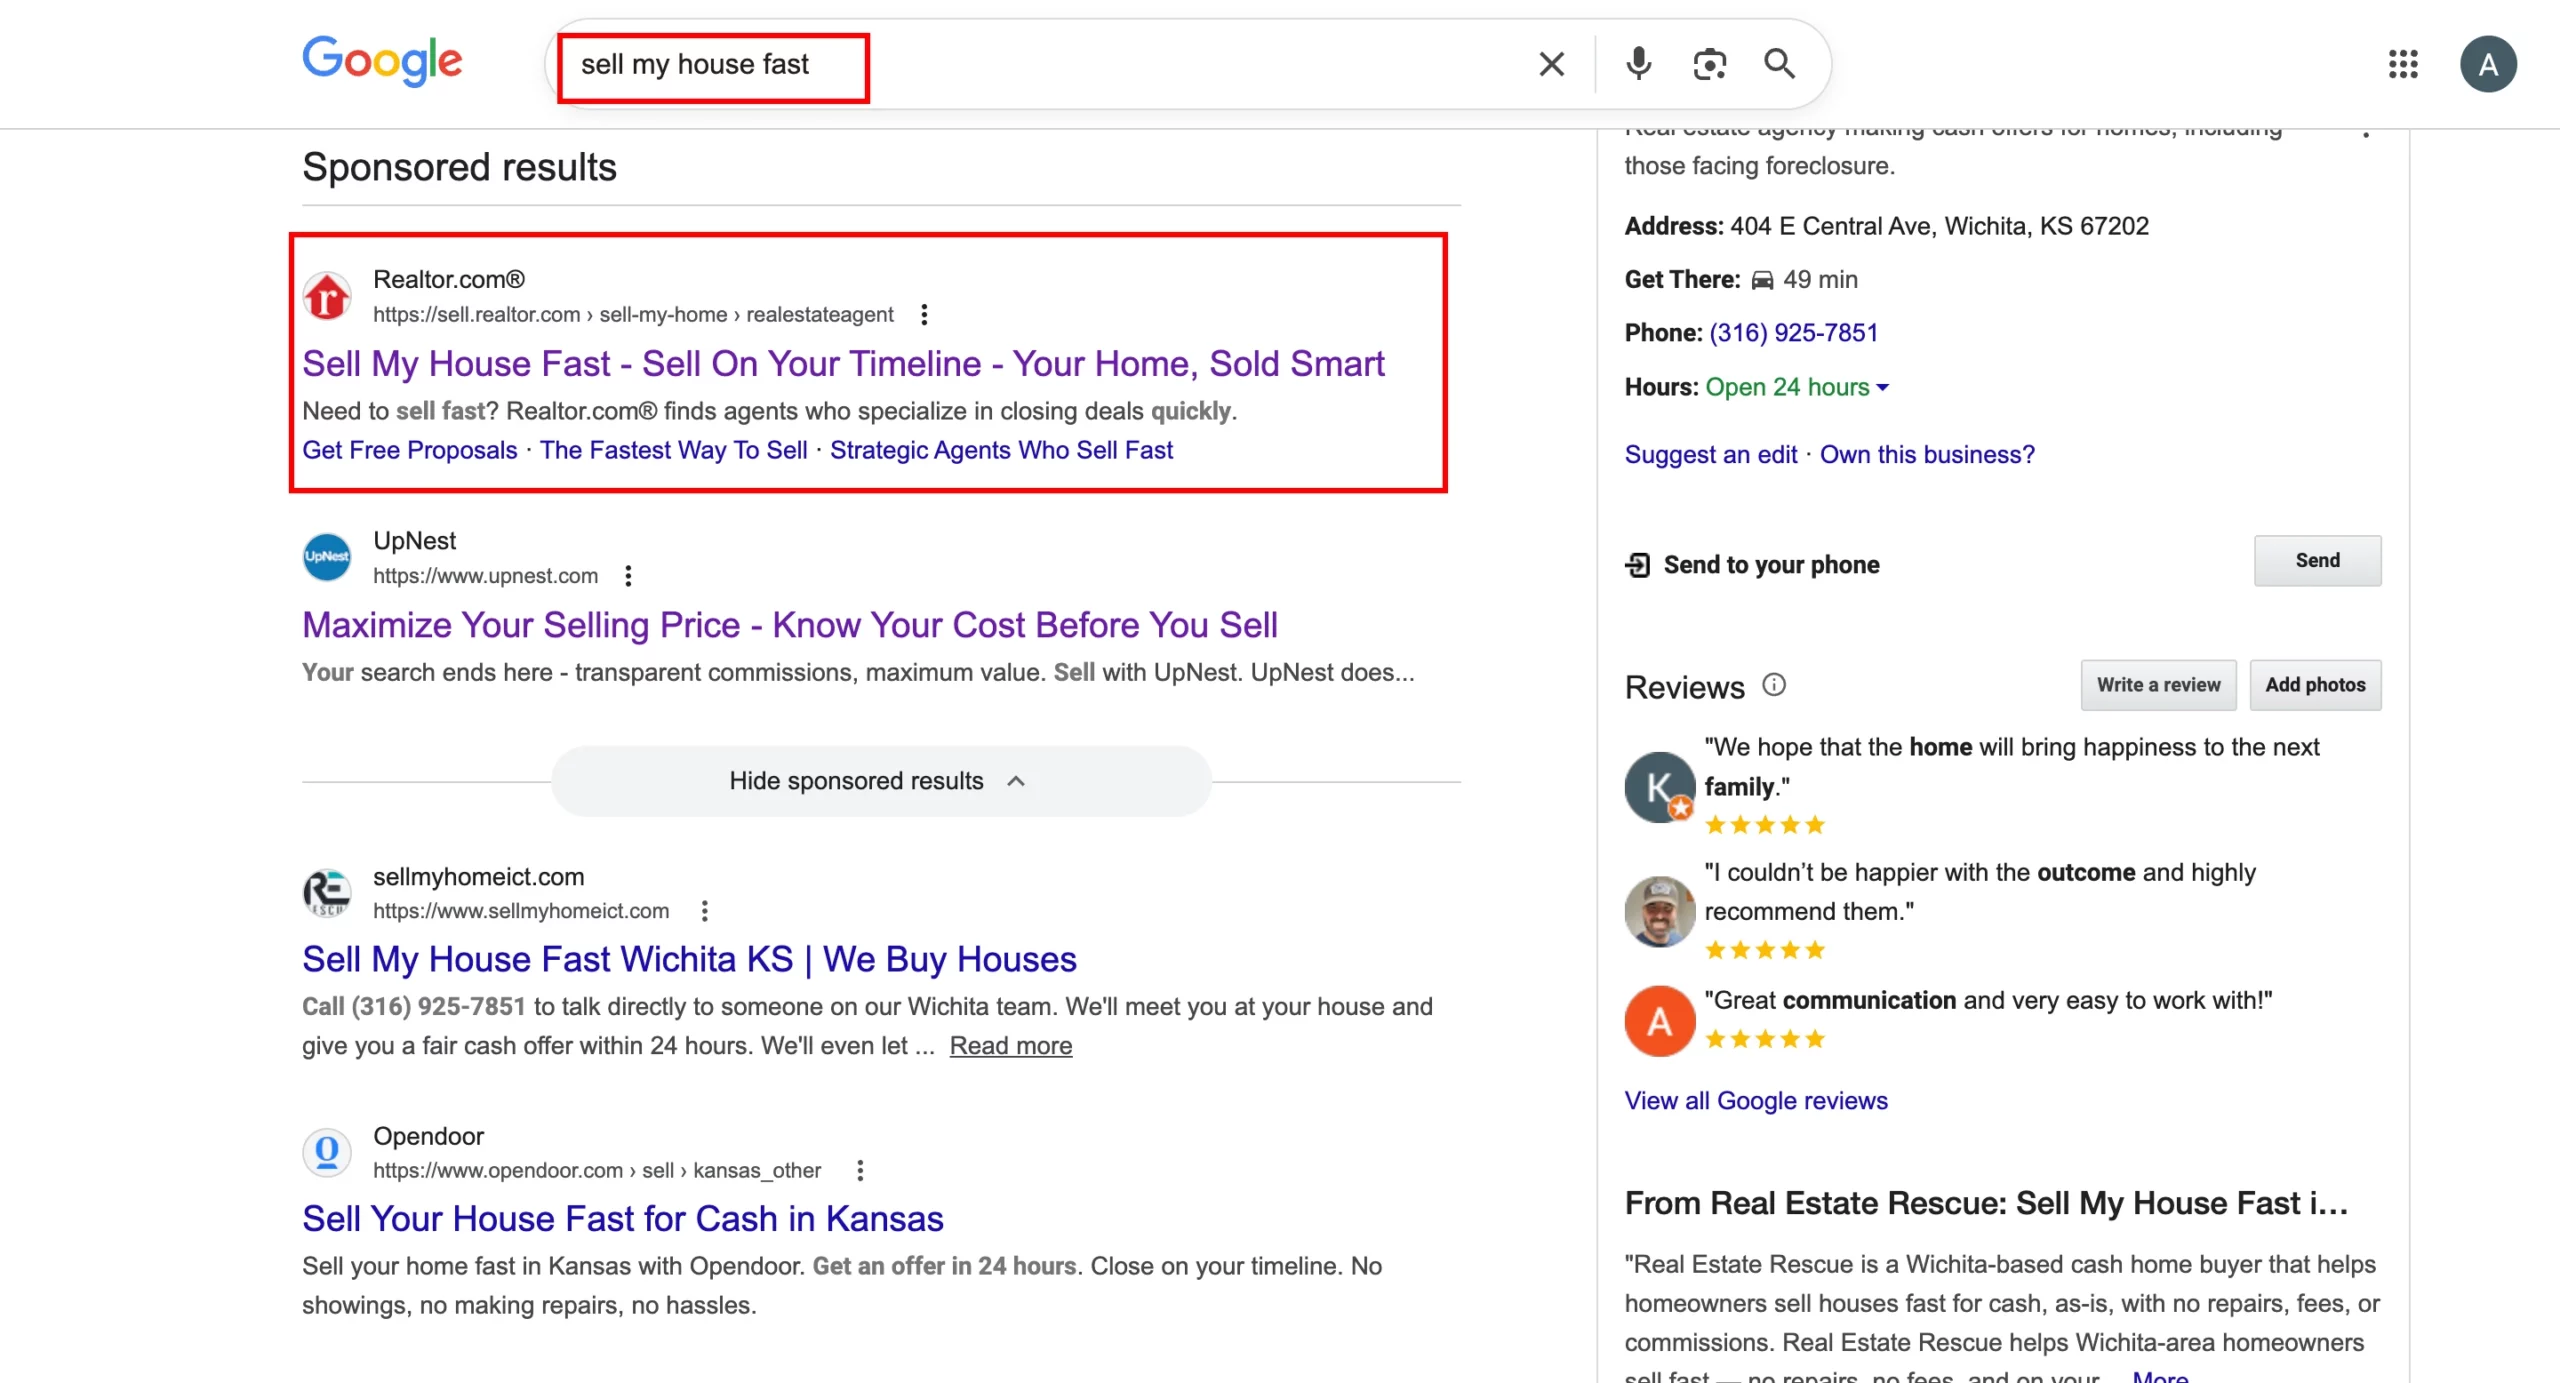The image size is (2560, 1383).
Task: Open The Fastest Way To Sell sitelink
Action: pos(674,451)
